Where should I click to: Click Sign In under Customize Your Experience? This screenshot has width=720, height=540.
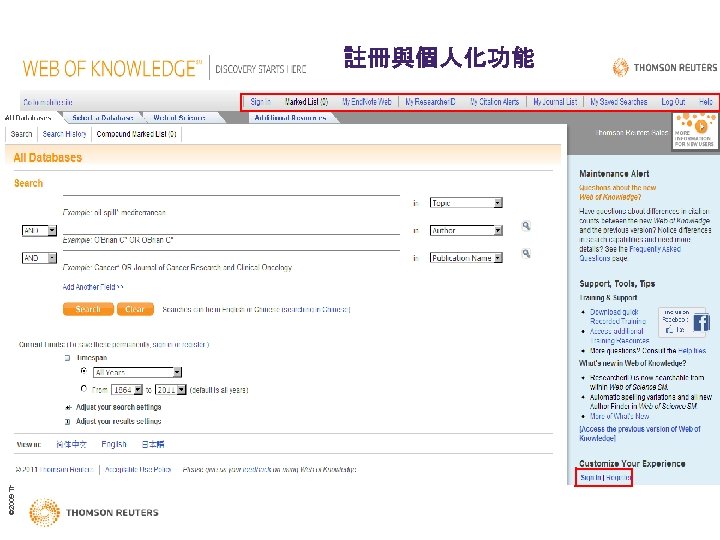[x=591, y=478]
